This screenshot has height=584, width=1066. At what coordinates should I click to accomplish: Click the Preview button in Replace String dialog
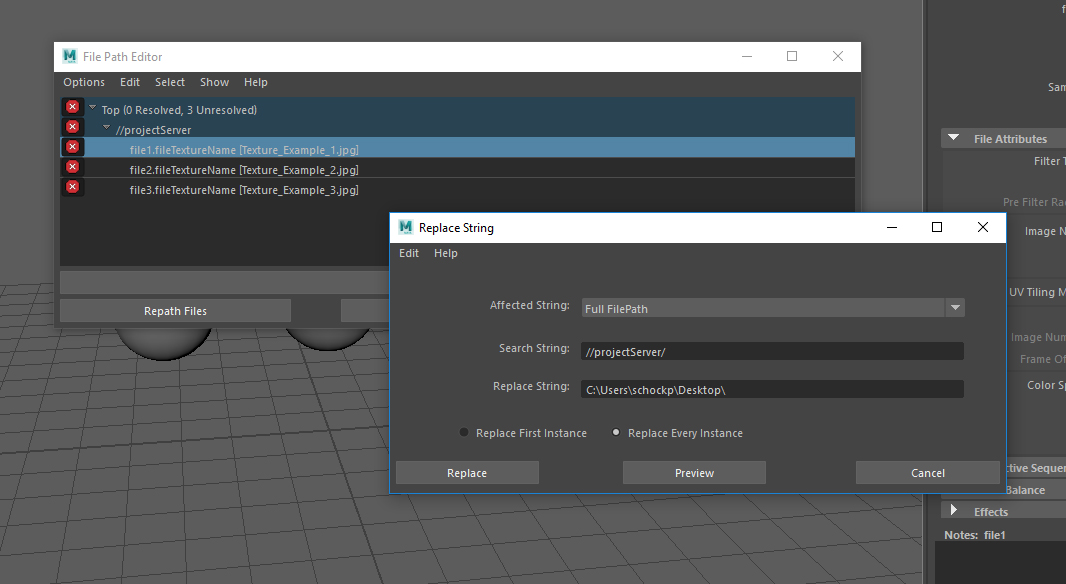pos(694,472)
